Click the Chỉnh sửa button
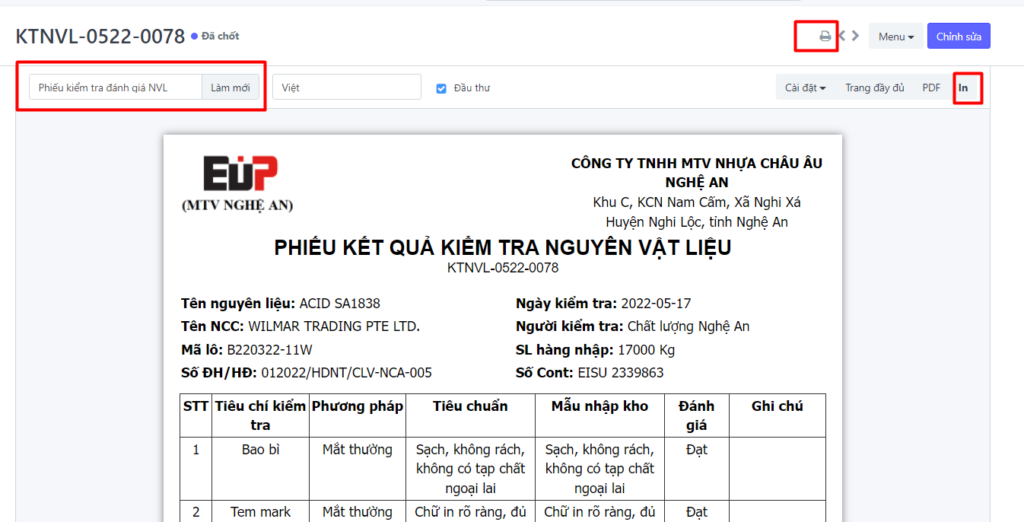This screenshot has height=522, width=1024. pyautogui.click(x=958, y=37)
